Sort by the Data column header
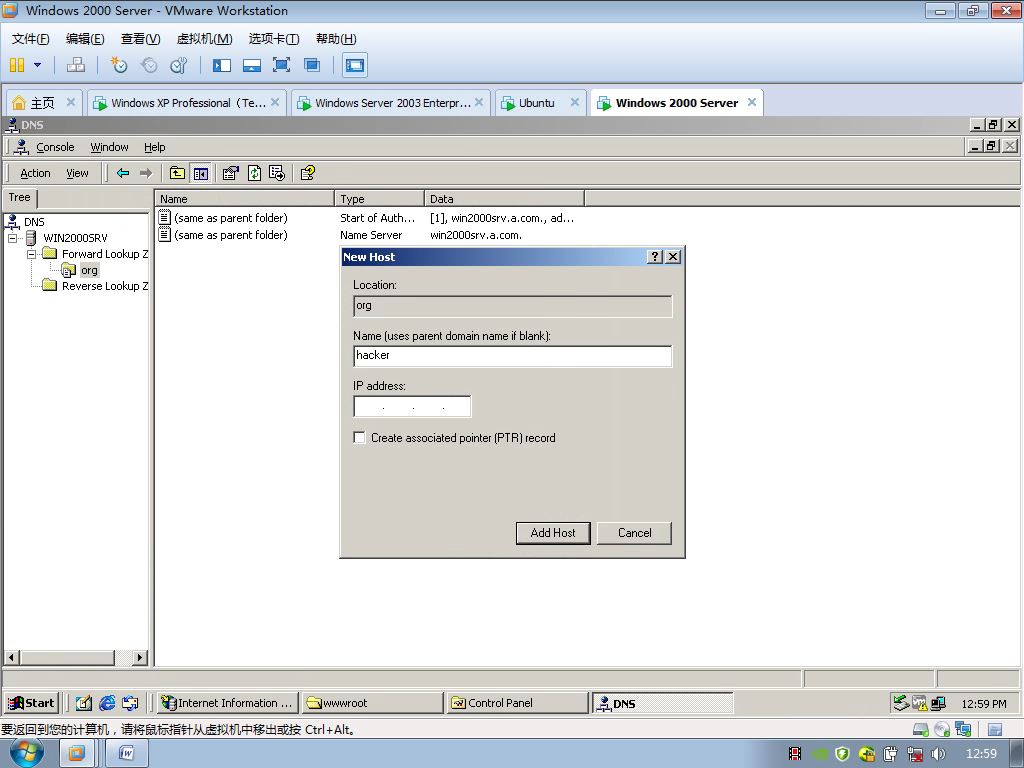The width and height of the screenshot is (1024, 768). tap(505, 199)
